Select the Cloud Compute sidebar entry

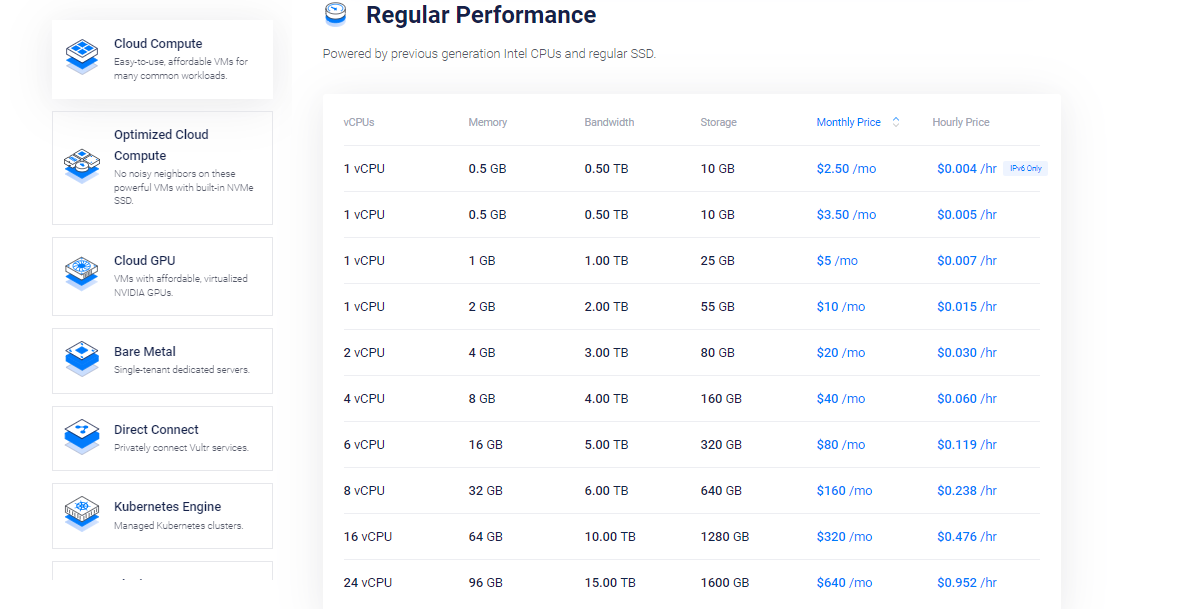coord(162,59)
